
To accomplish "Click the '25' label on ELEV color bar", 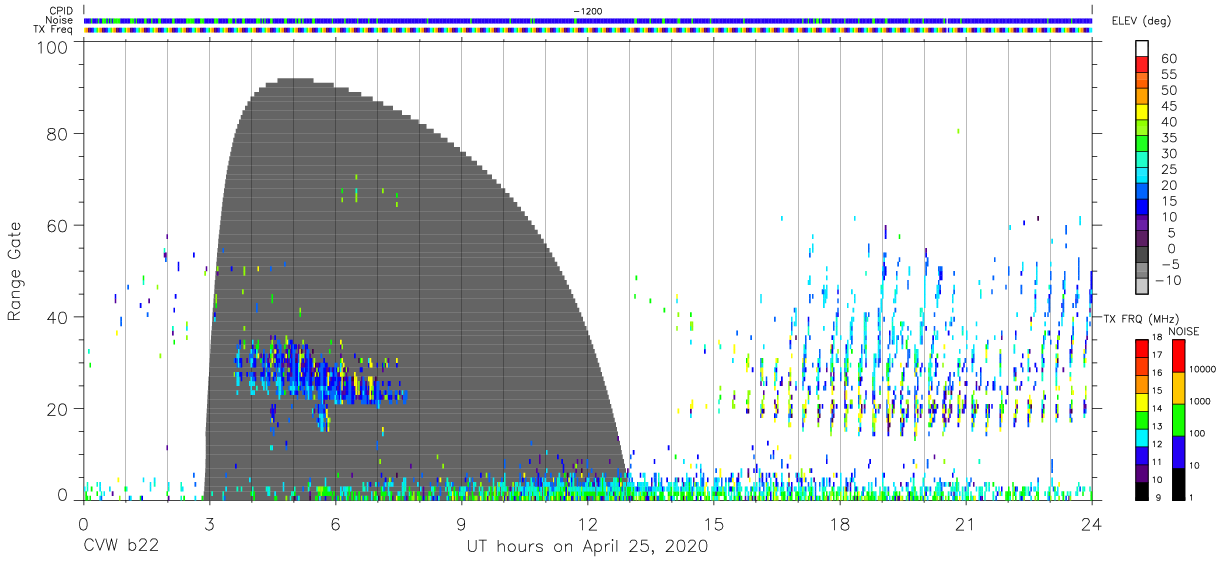I will pyautogui.click(x=1169, y=169).
